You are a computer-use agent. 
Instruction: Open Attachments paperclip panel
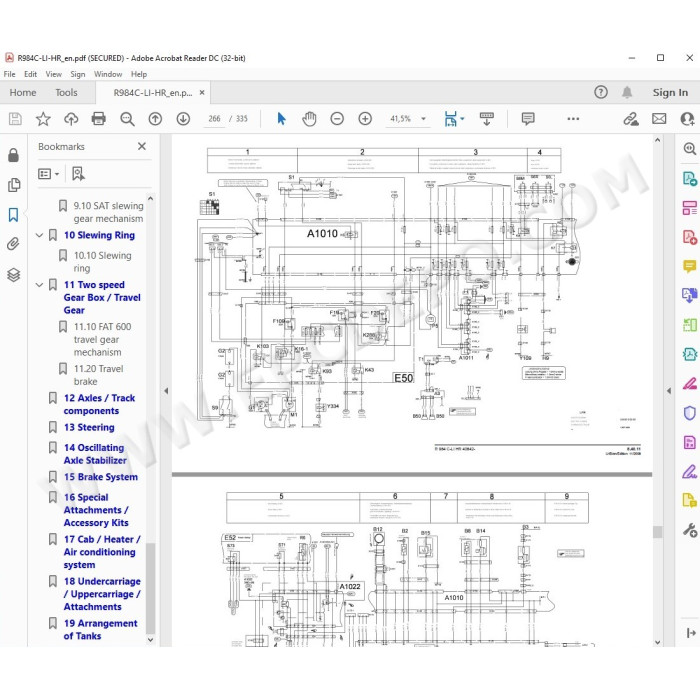(x=13, y=244)
